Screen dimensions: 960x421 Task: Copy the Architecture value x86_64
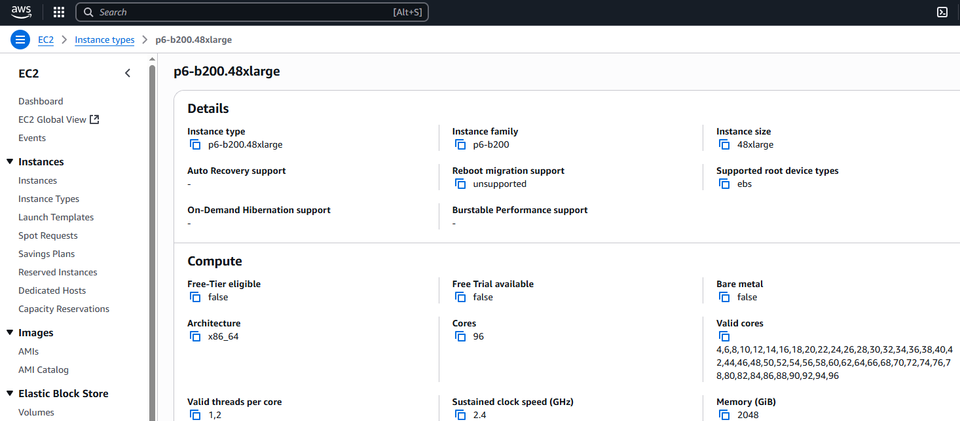(x=195, y=337)
